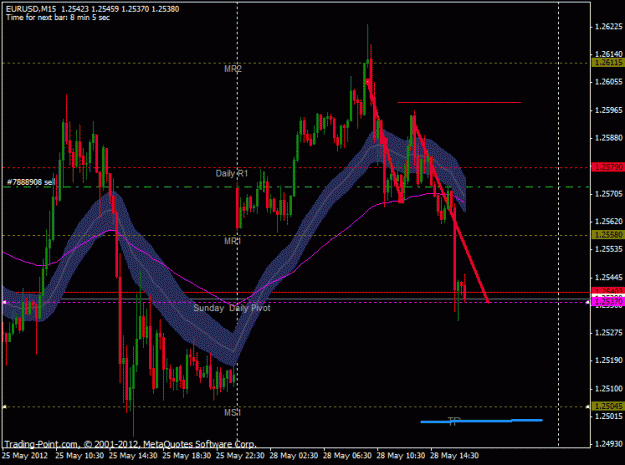
Task: Click the 'Sunday' label on the chart
Action: pos(208,308)
